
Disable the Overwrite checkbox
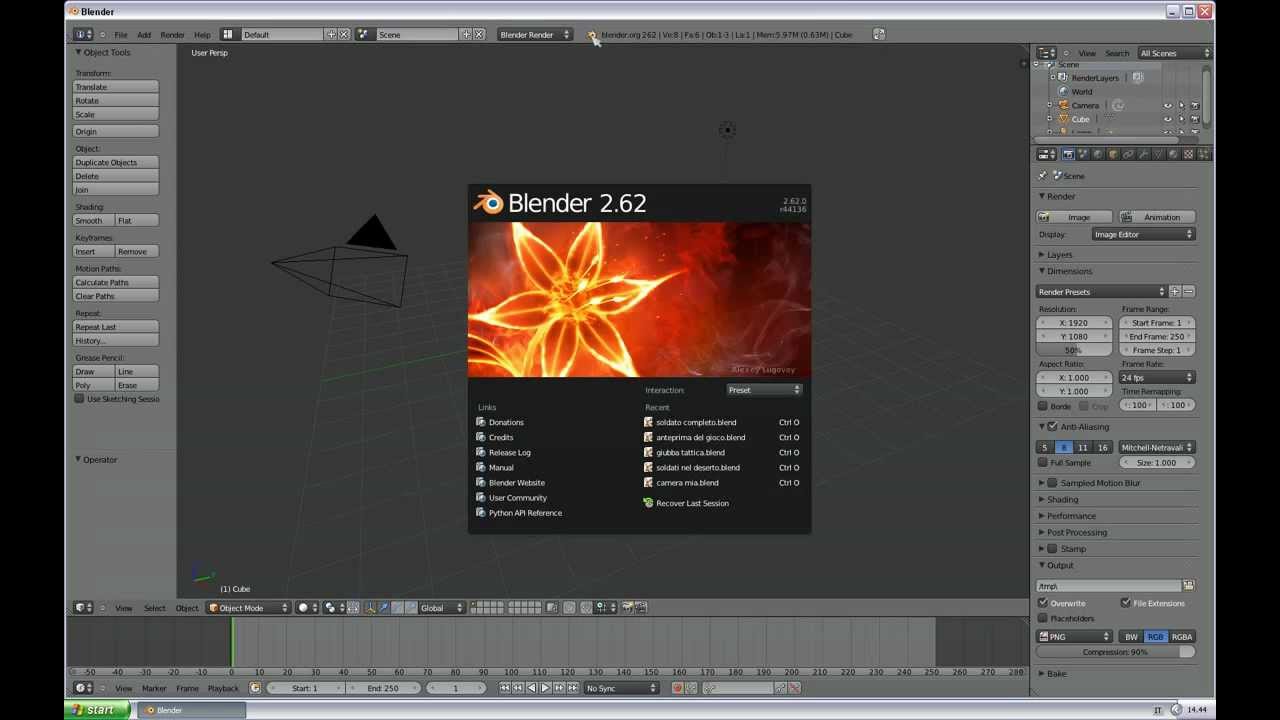[1043, 603]
